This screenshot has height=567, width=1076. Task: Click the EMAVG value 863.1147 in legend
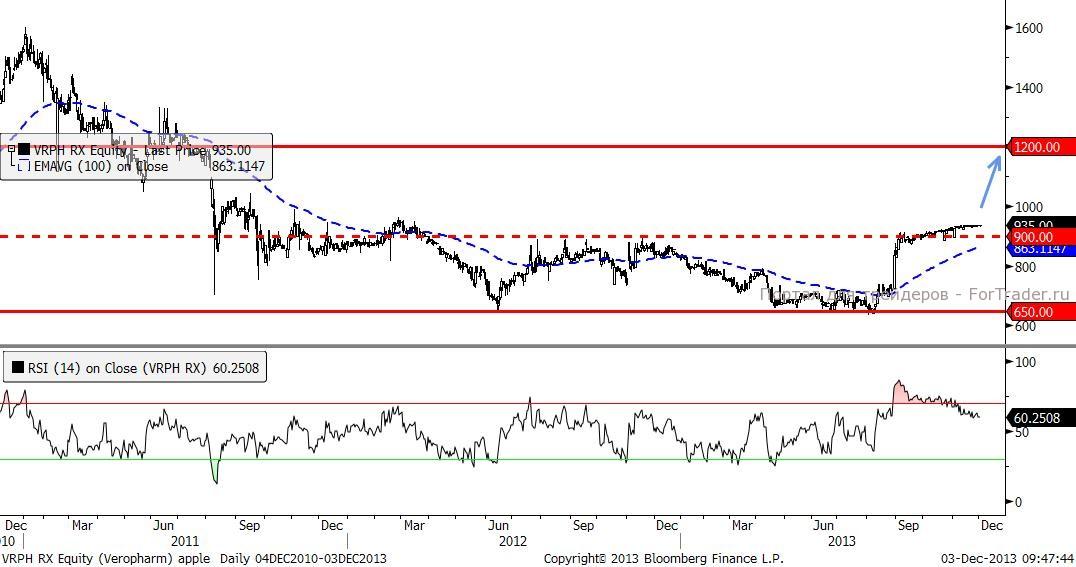pos(238,166)
